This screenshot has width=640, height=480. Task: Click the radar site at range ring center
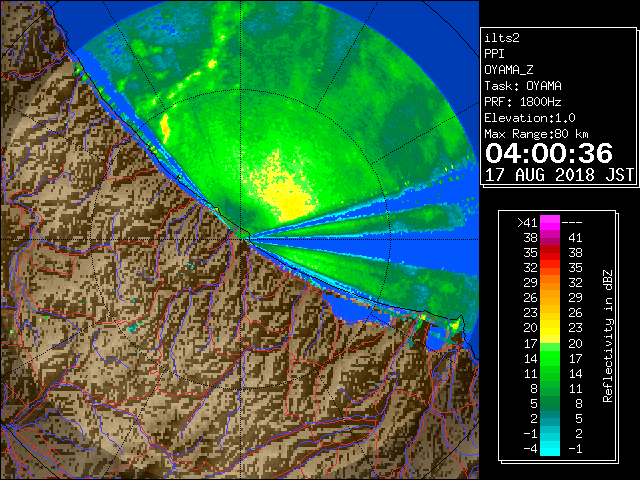point(242,239)
